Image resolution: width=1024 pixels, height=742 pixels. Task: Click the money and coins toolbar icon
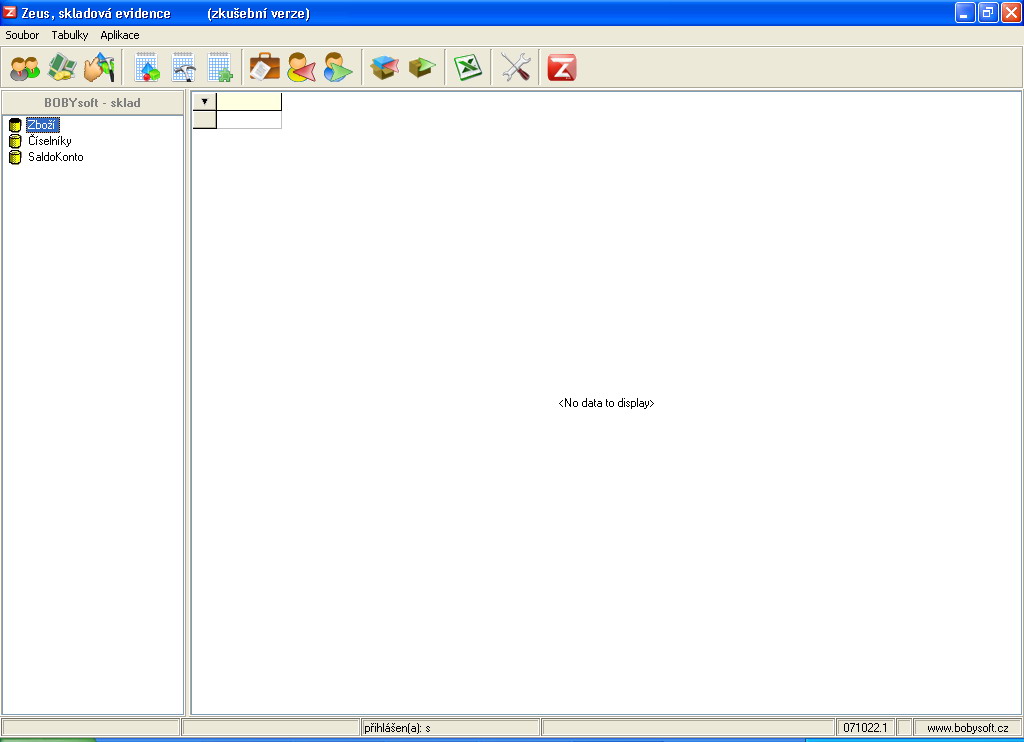tap(62, 67)
